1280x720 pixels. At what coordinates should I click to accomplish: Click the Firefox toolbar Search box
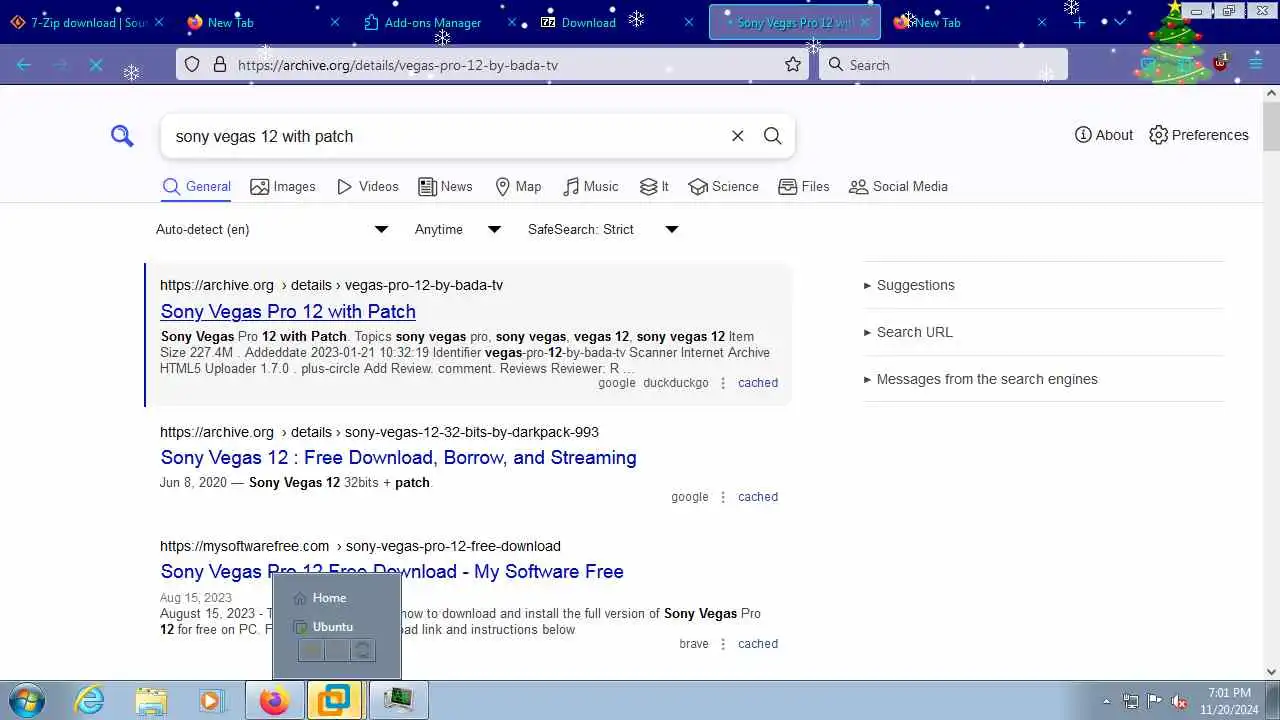pos(943,65)
